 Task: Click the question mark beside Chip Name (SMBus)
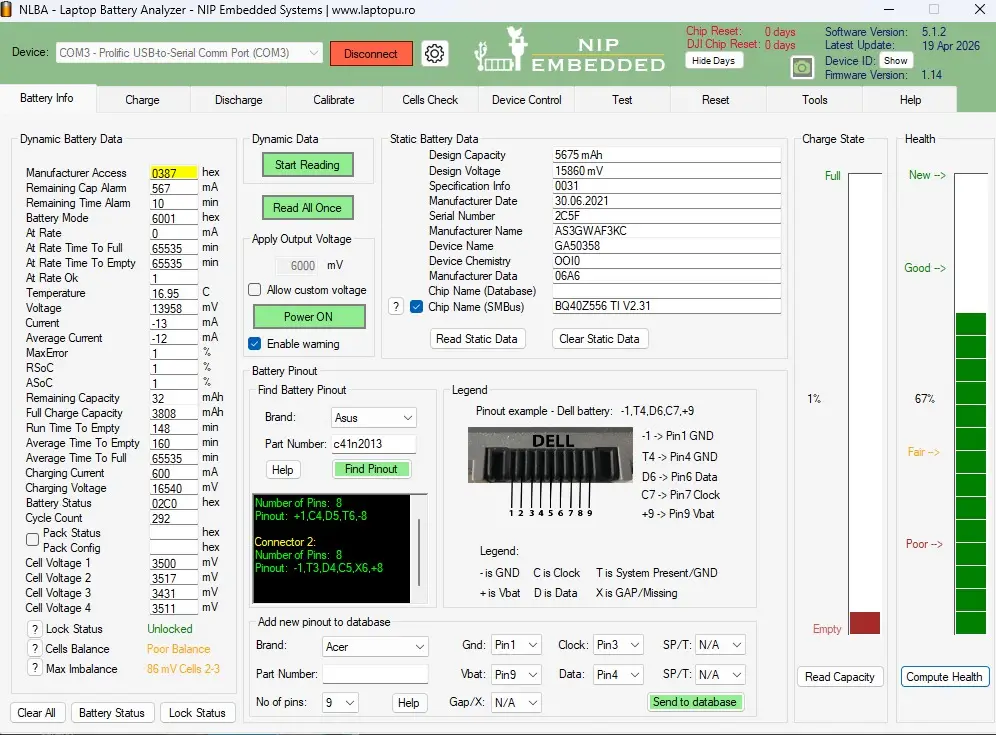pos(396,307)
